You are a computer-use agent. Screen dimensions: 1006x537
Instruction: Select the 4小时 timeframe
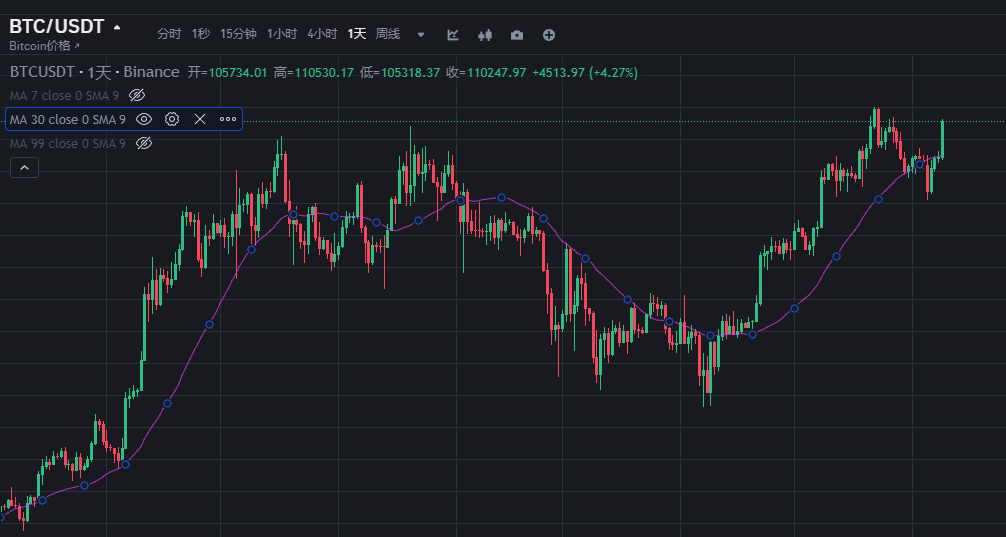pyautogui.click(x=322, y=34)
